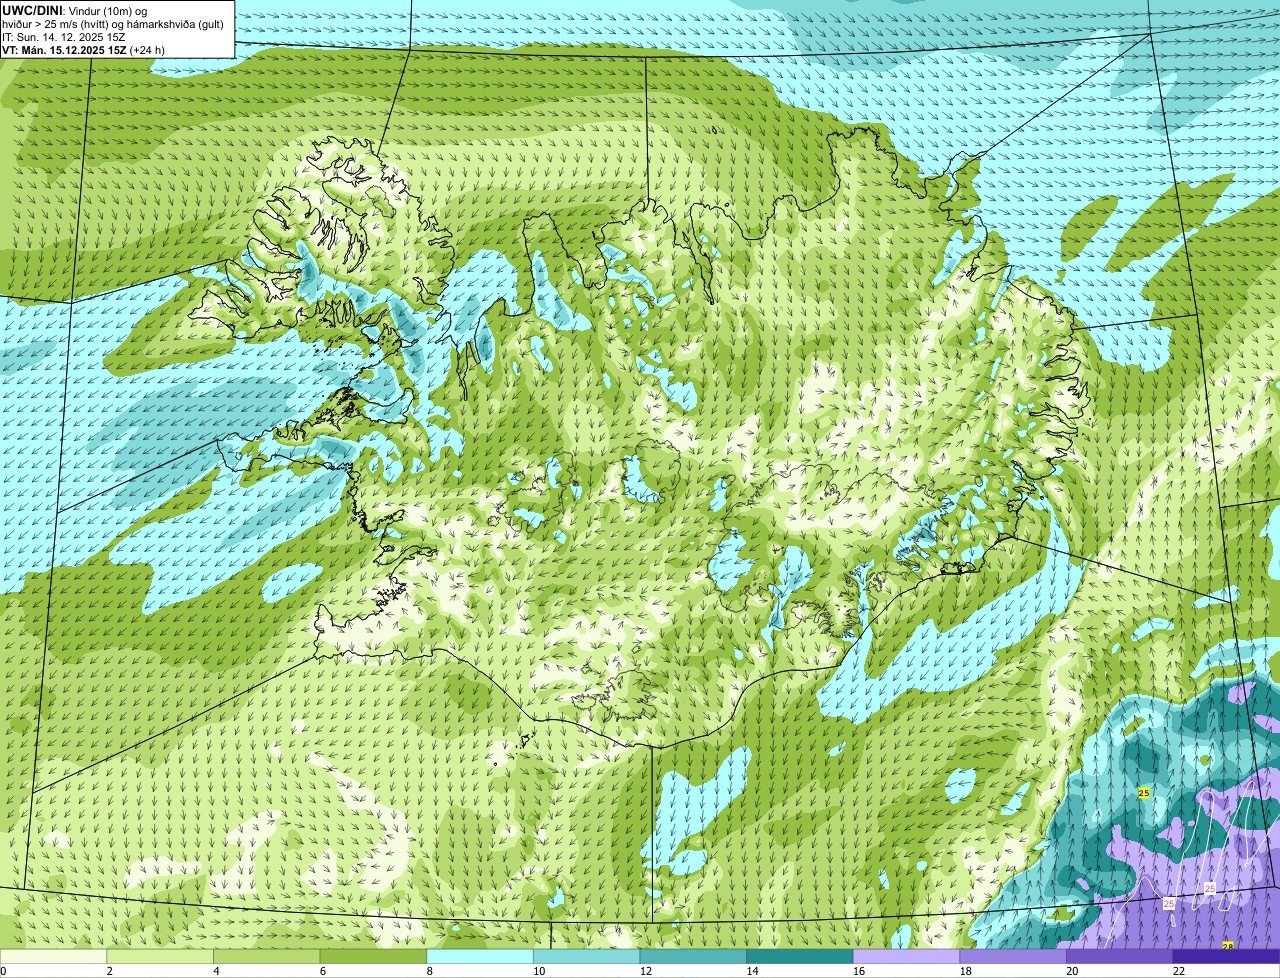The height and width of the screenshot is (978, 1280).
Task: Click the legend tick label "18"
Action: (965, 971)
